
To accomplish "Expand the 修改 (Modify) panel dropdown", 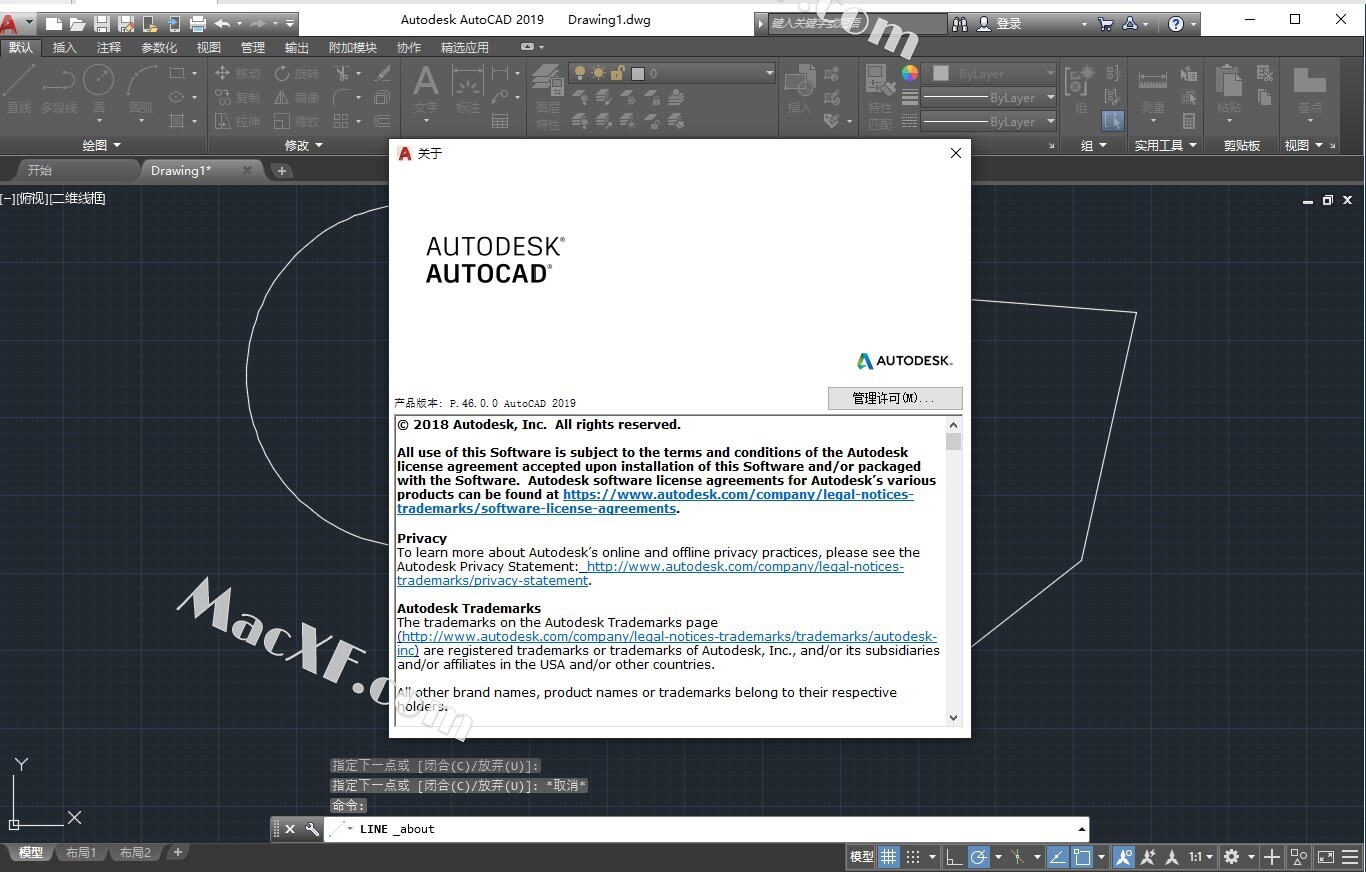I will pyautogui.click(x=304, y=145).
